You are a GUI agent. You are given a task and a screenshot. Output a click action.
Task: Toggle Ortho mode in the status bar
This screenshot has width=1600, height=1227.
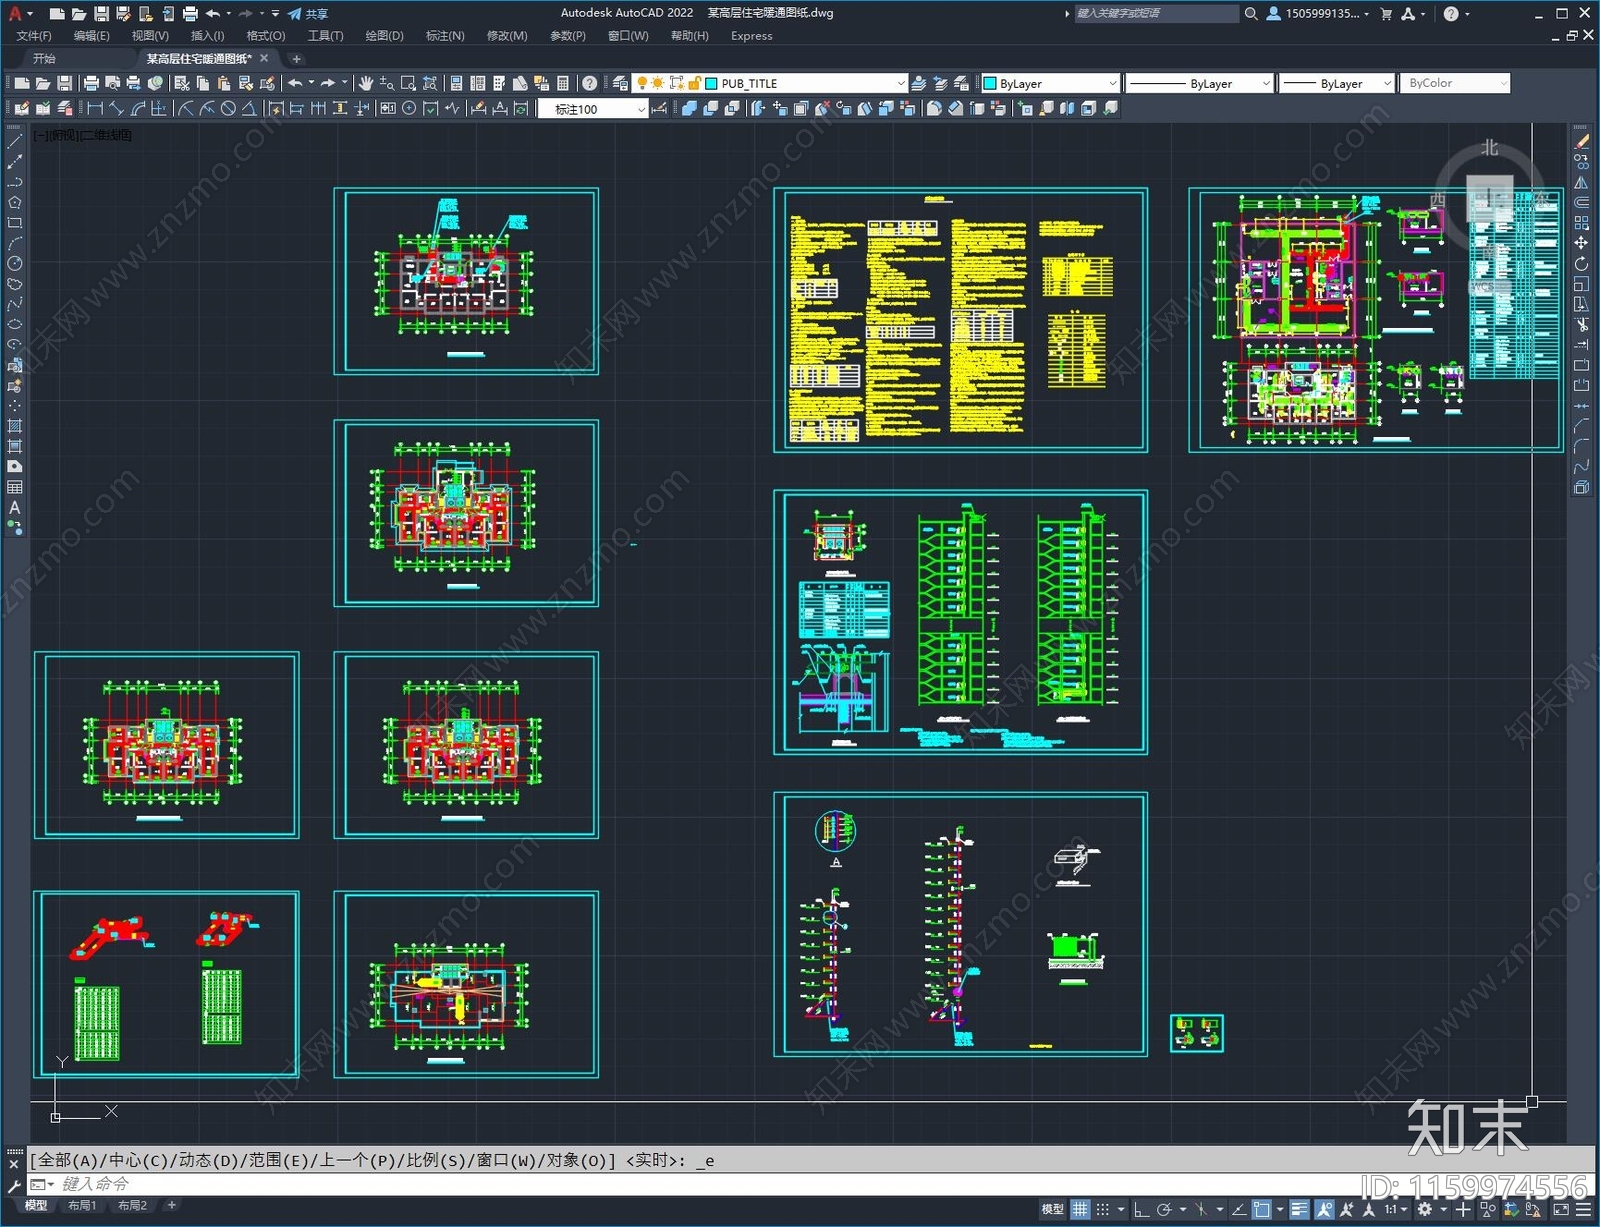coord(1141,1209)
